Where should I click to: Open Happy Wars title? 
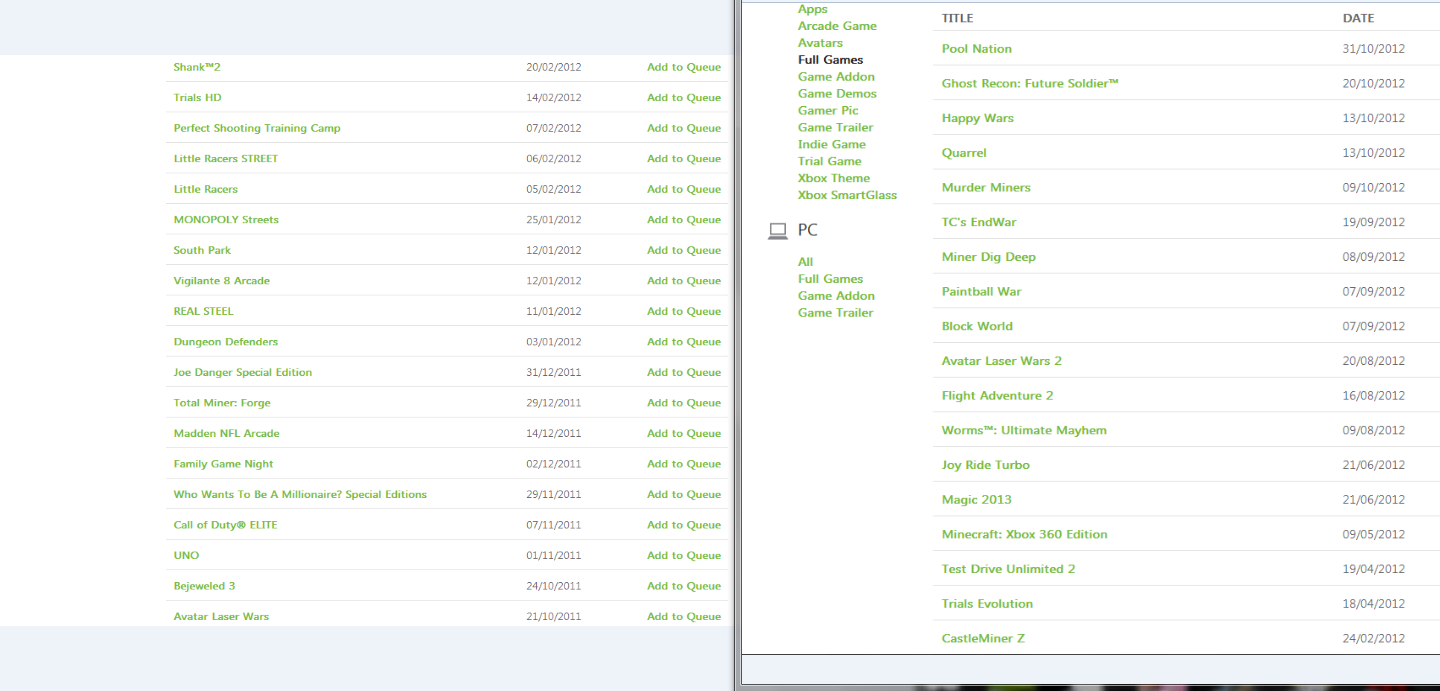978,118
